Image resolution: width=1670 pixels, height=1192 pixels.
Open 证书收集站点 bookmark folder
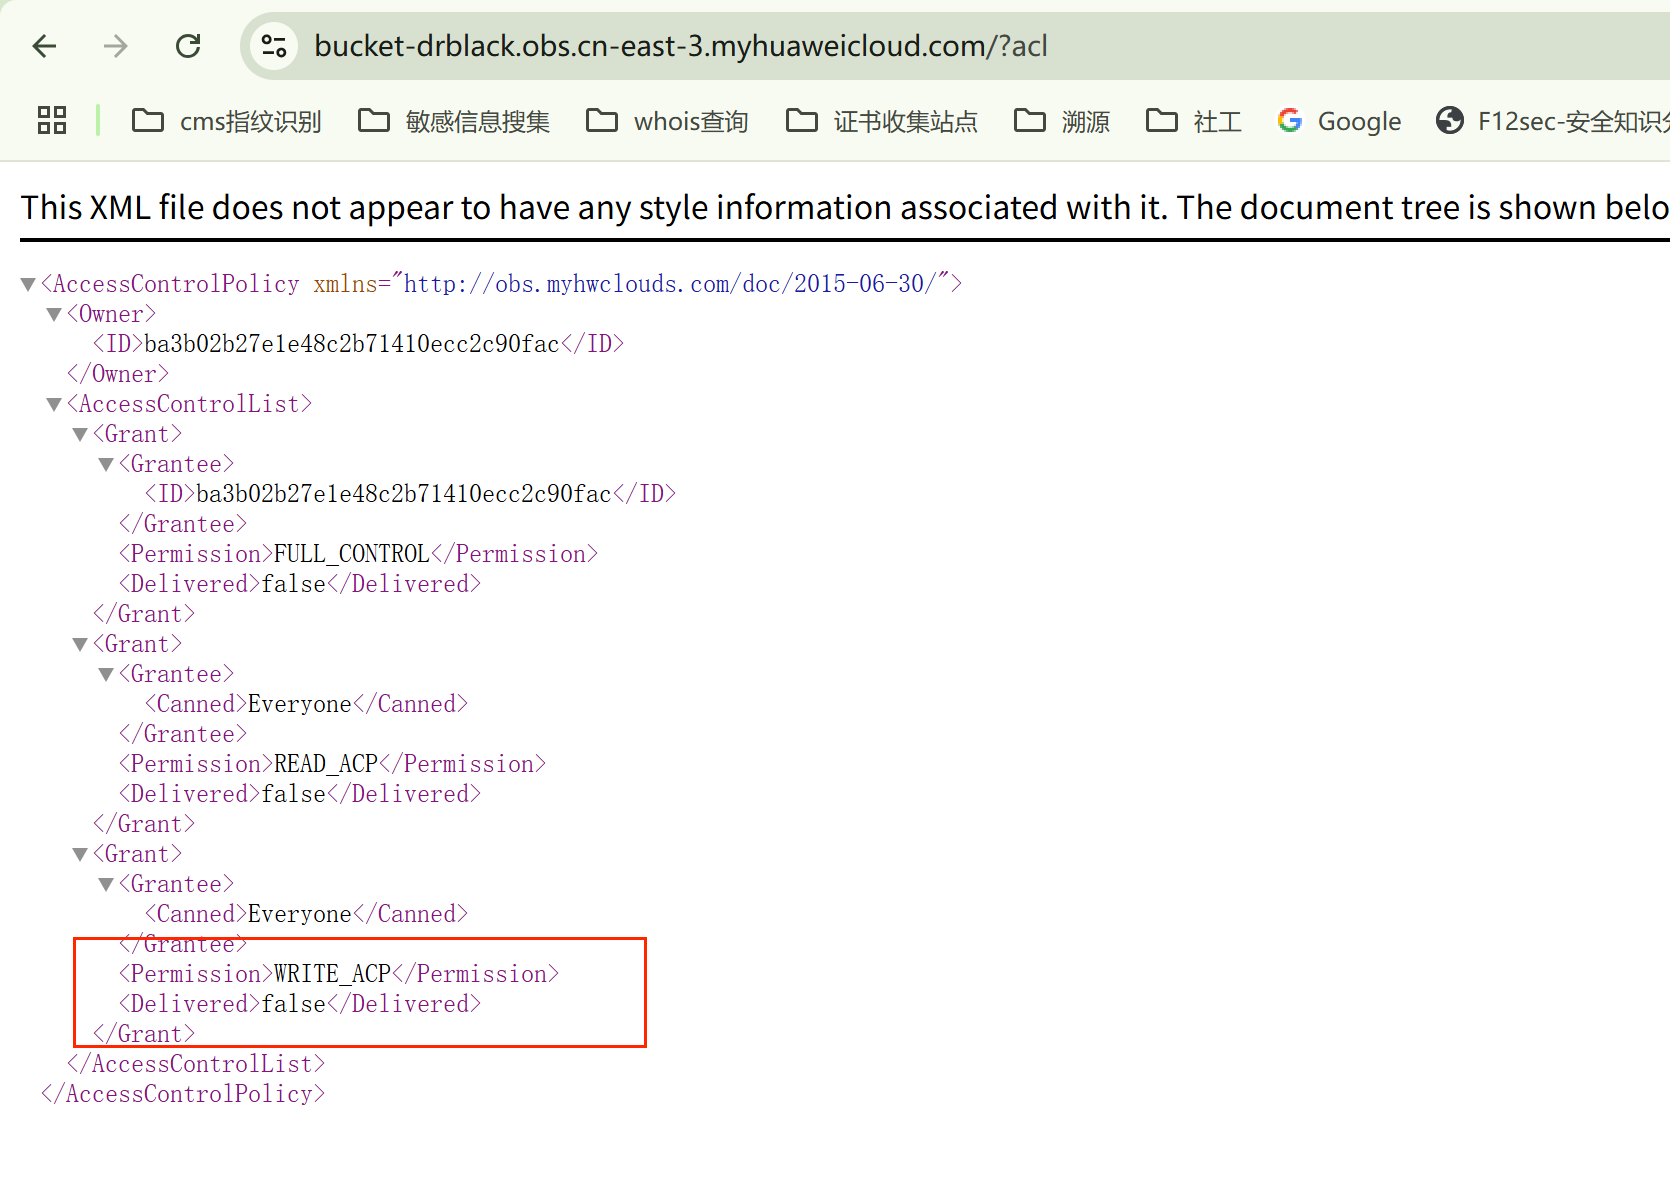pyautogui.click(x=882, y=121)
